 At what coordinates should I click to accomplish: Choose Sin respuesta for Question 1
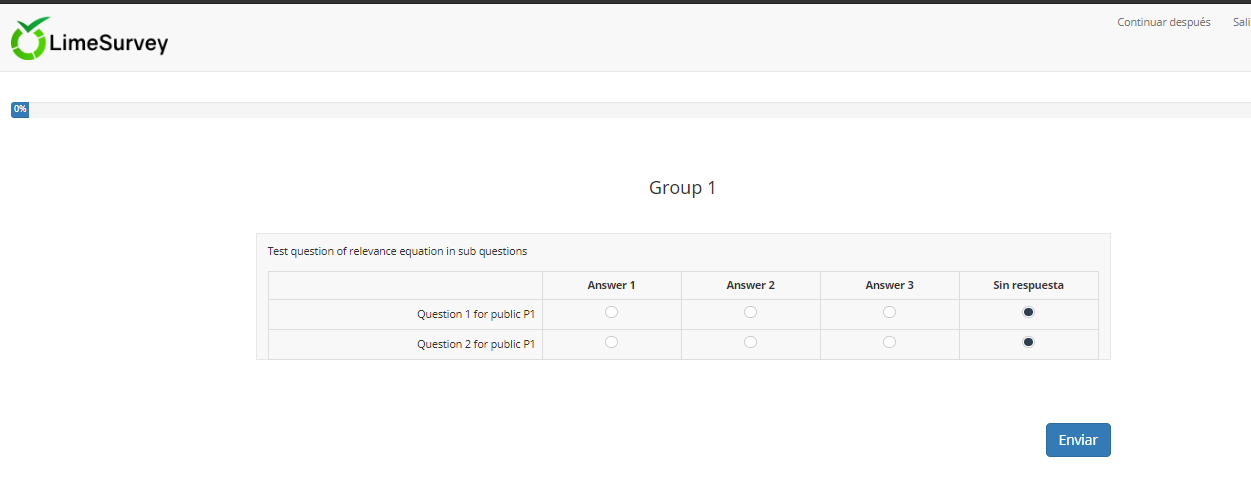click(1029, 312)
